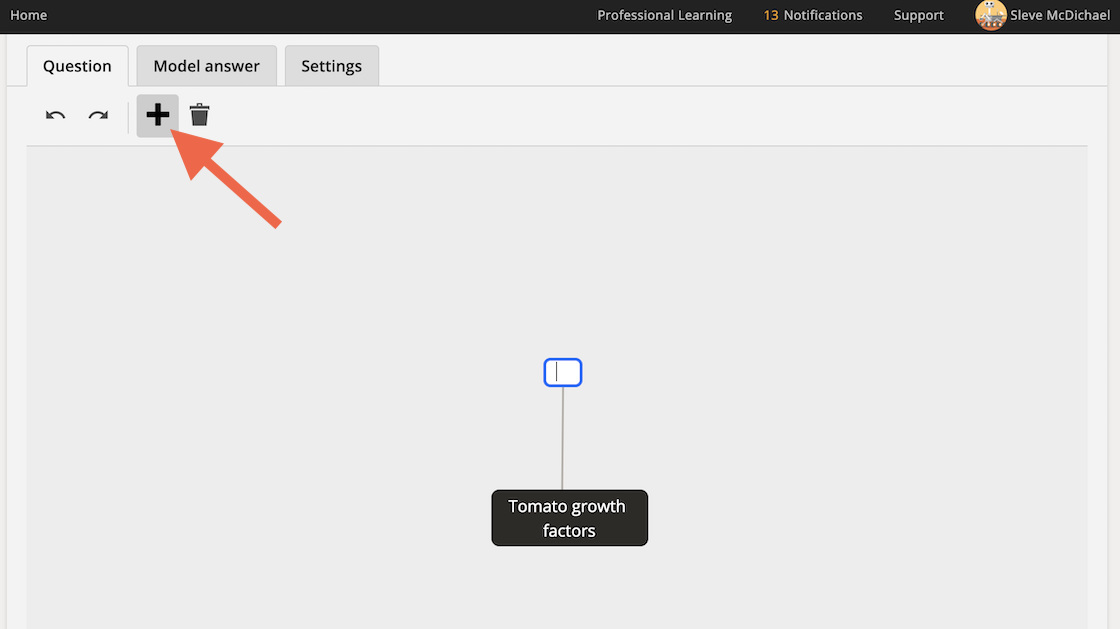
Task: Open the Model answer tab
Action: coord(206,66)
